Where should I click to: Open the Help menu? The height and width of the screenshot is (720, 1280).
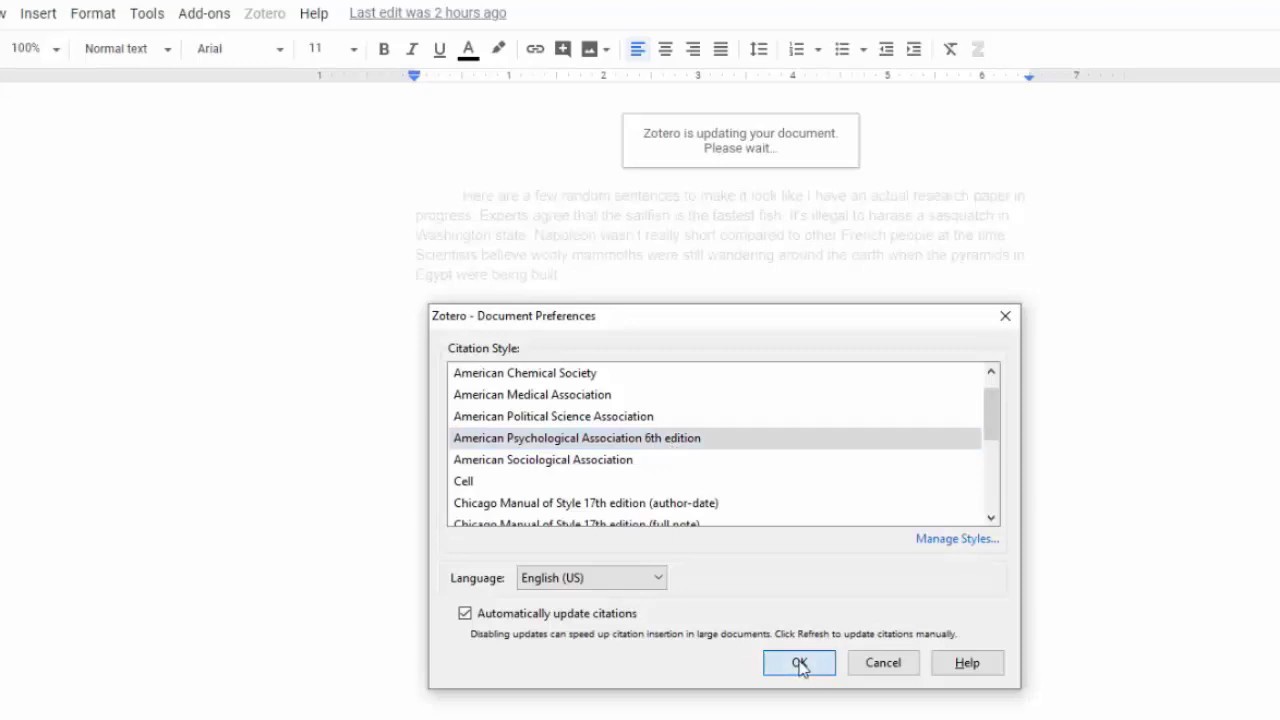pos(314,13)
